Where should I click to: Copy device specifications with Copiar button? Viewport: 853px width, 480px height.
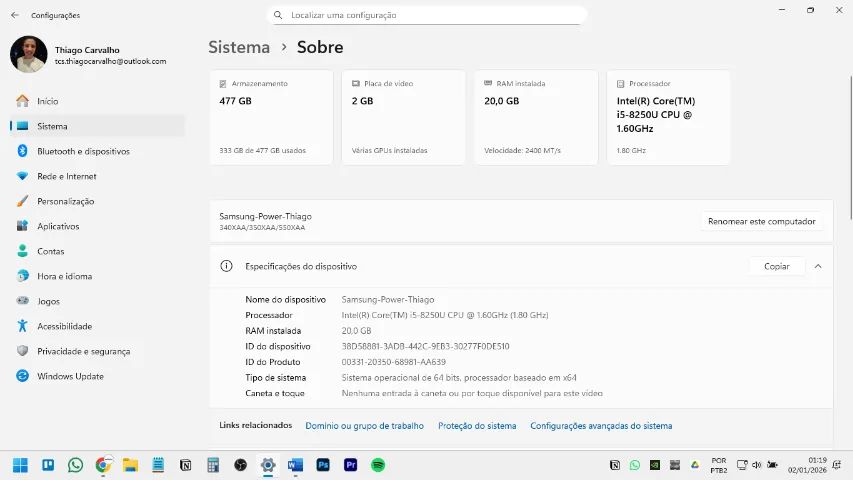pos(776,267)
